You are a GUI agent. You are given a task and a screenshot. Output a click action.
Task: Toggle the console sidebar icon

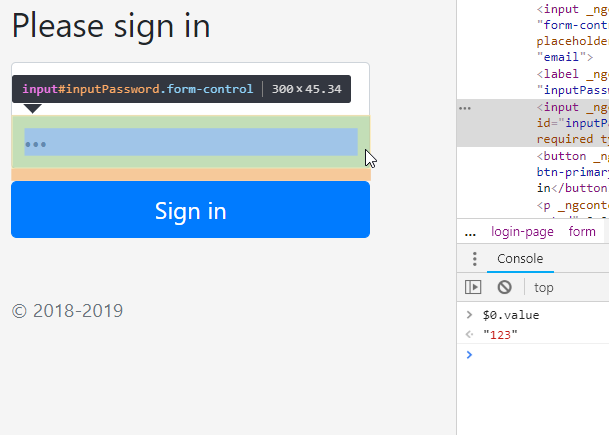473,287
